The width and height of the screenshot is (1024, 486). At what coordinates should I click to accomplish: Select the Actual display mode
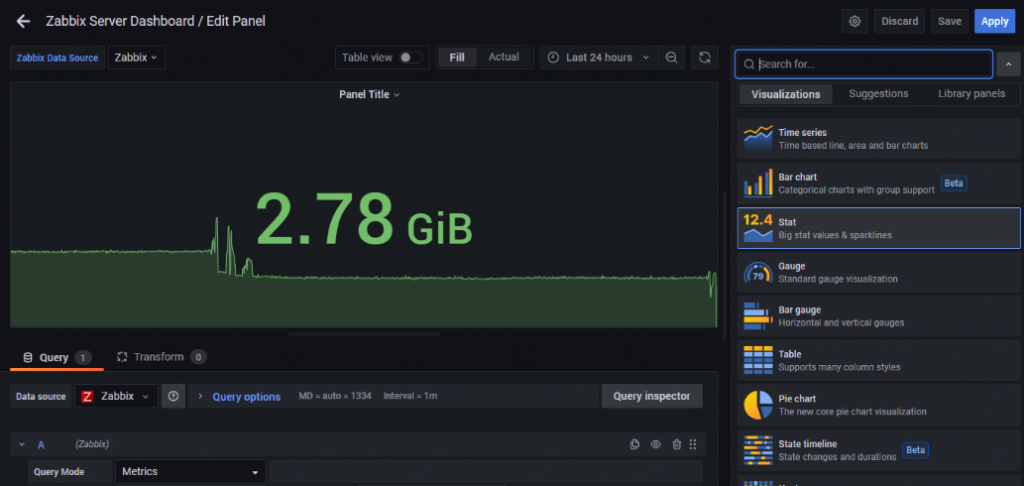click(x=504, y=57)
